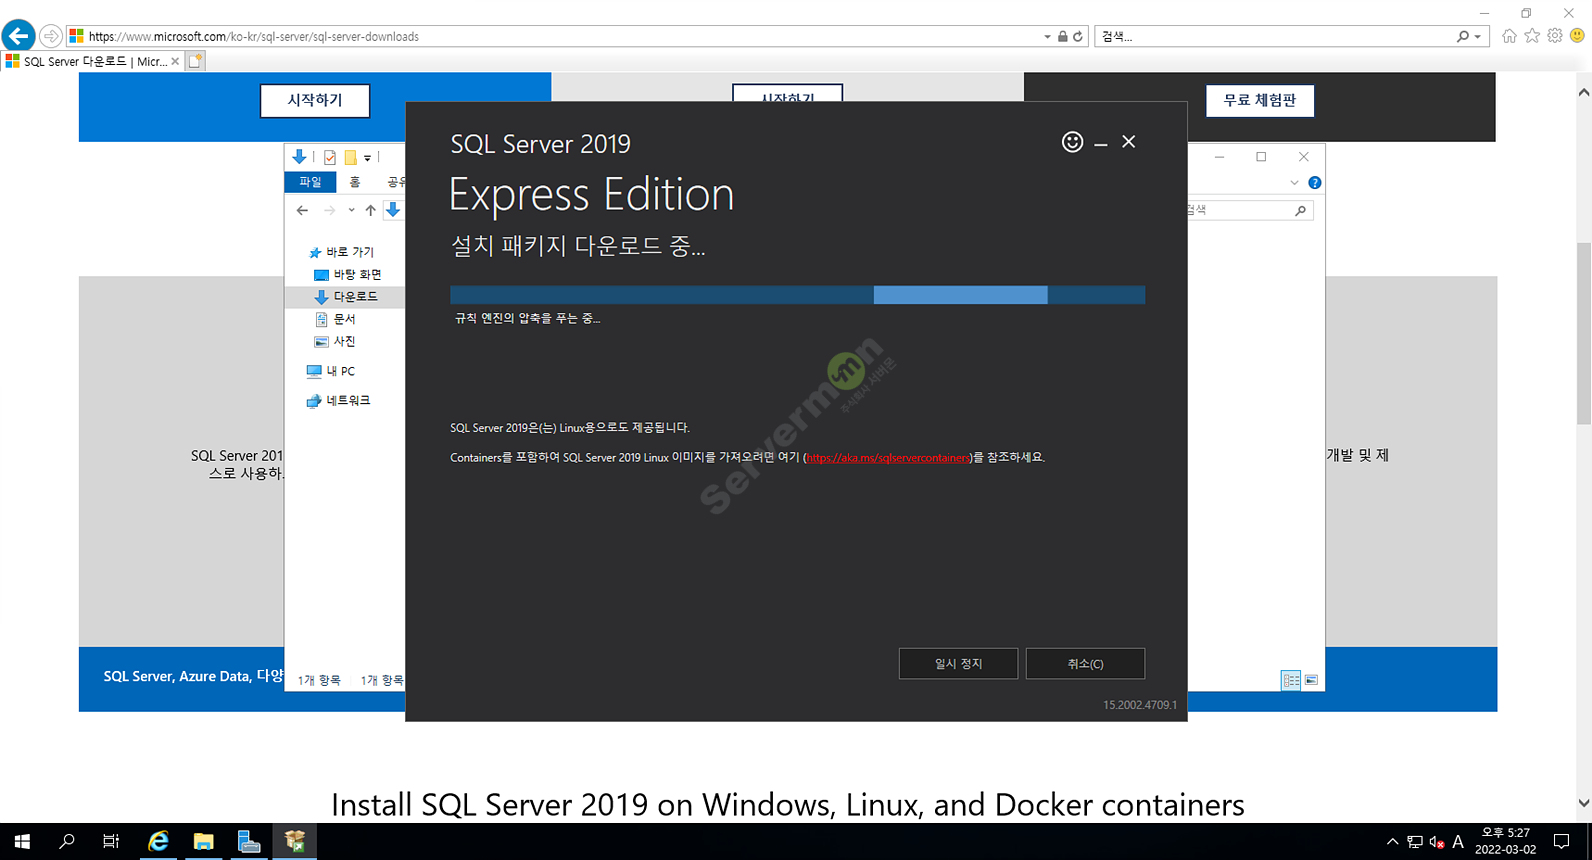Refresh the current web page

click(1077, 36)
